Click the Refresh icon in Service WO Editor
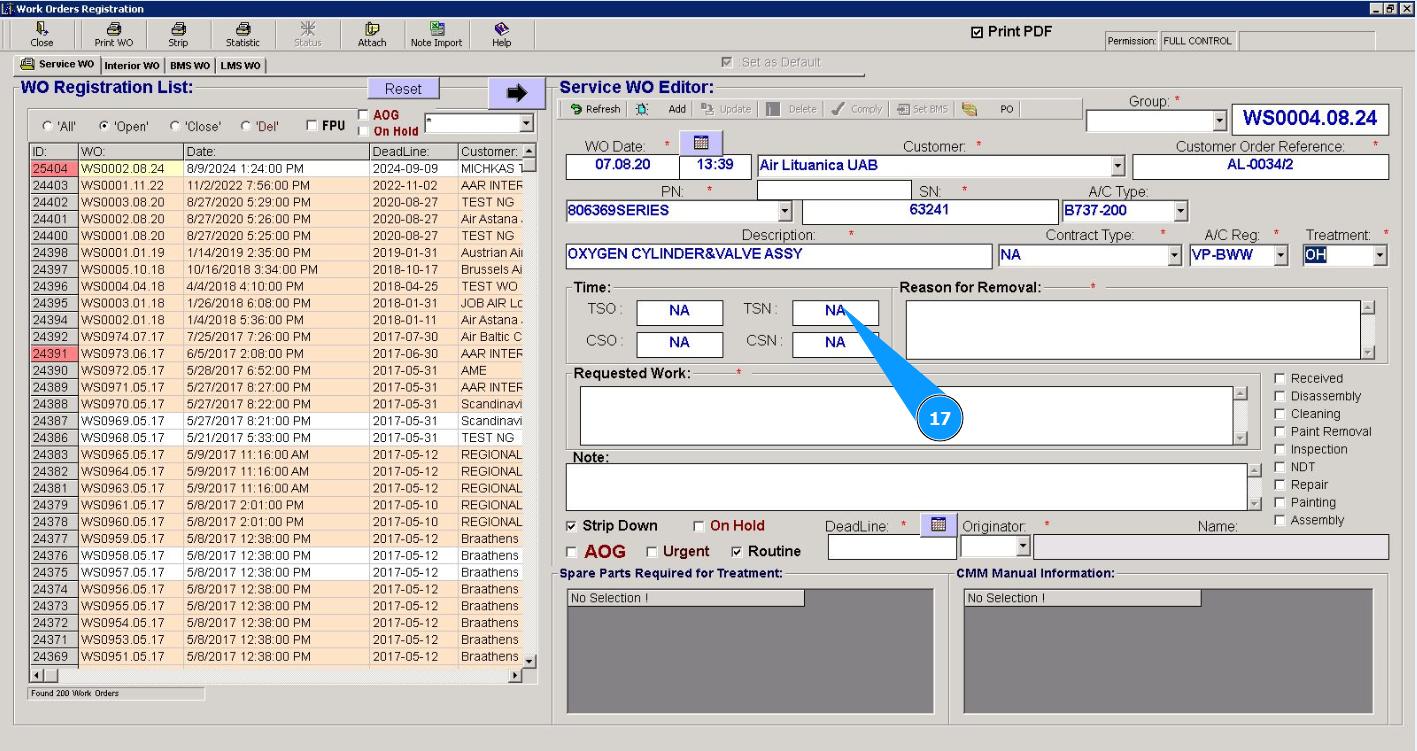This screenshot has height=751, width=1417. (577, 109)
